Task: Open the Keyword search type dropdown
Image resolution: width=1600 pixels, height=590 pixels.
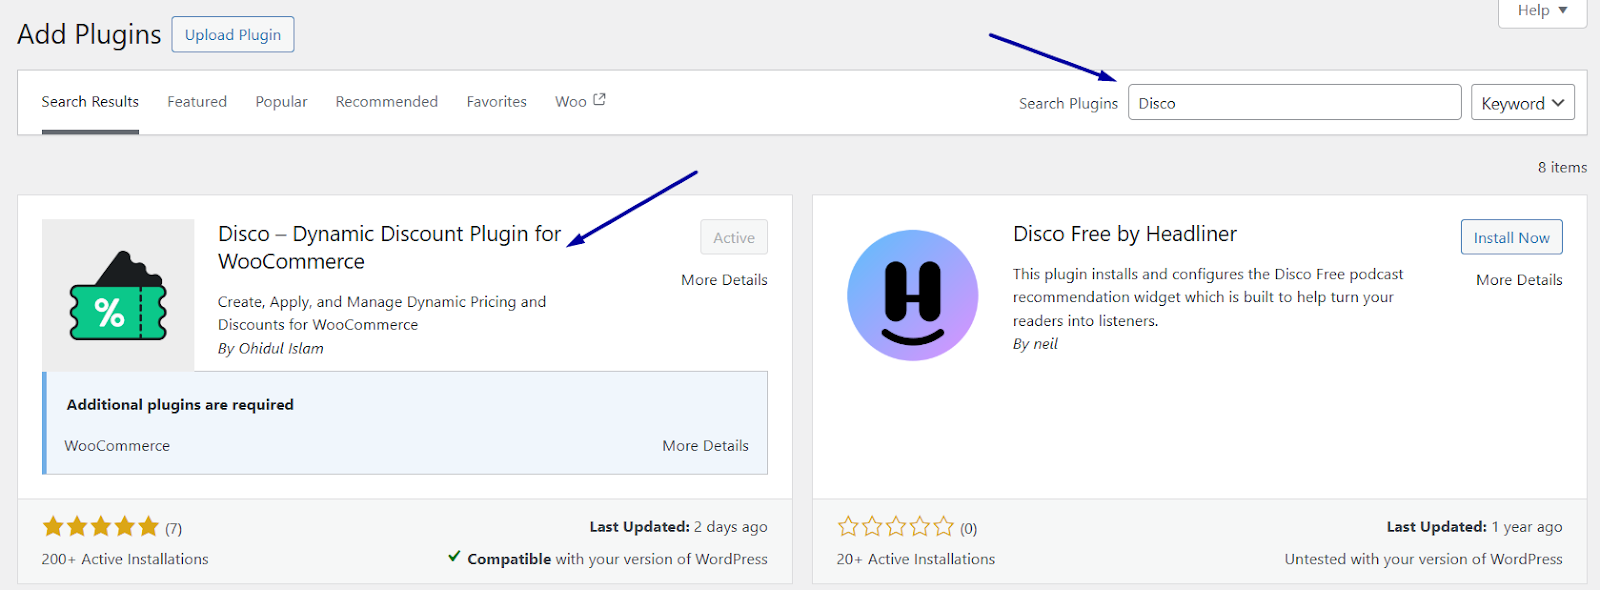Action: point(1523,103)
